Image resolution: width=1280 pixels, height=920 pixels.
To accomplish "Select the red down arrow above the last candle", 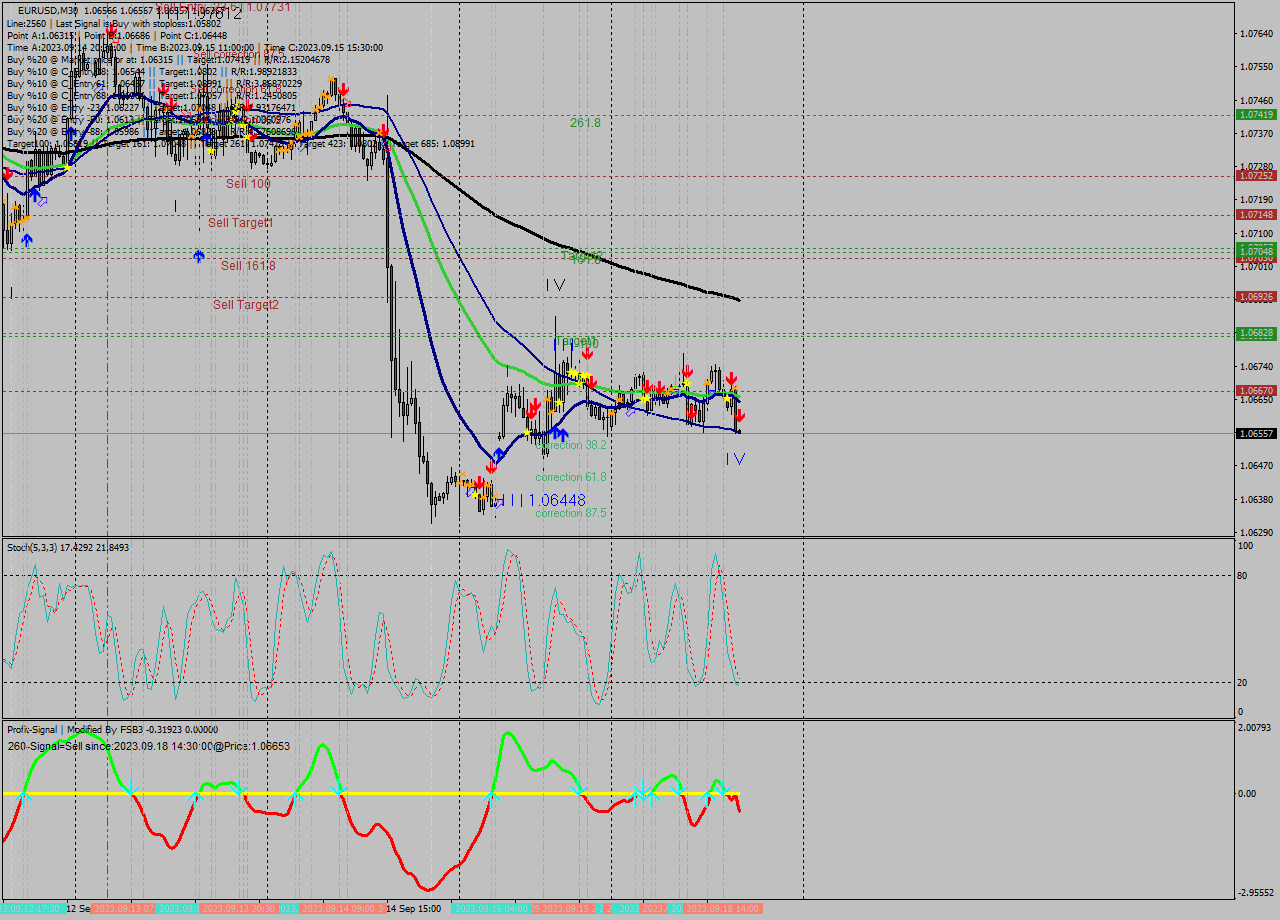I will [x=733, y=378].
